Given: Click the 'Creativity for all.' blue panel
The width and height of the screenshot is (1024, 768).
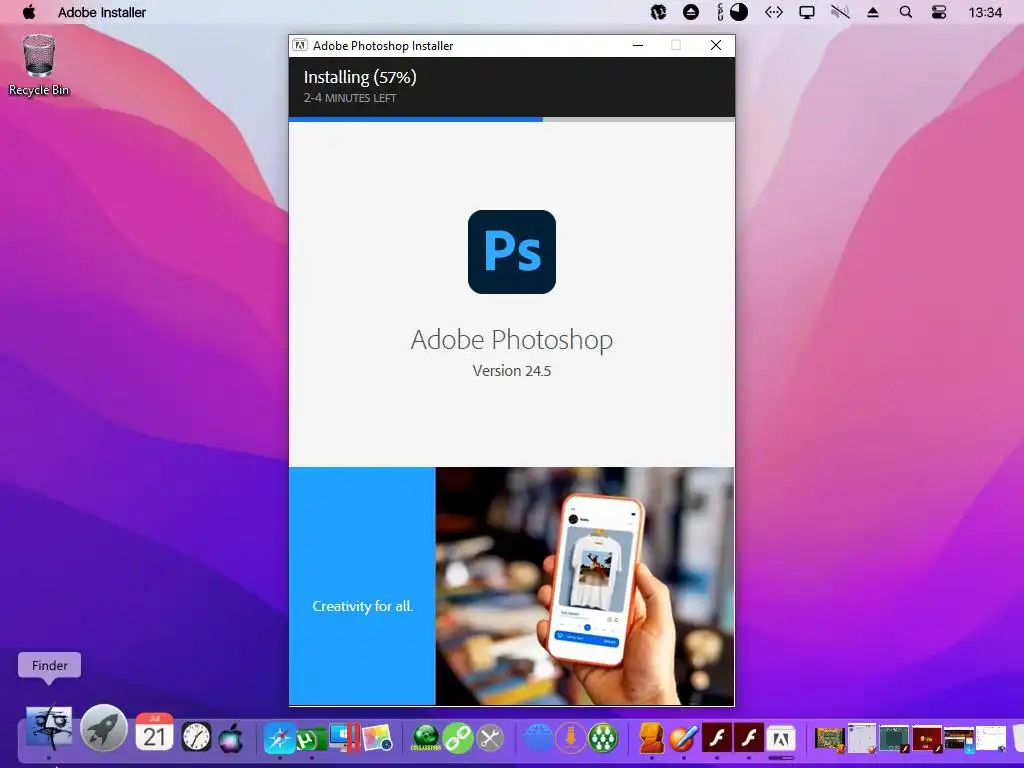Looking at the screenshot, I should click(x=362, y=586).
